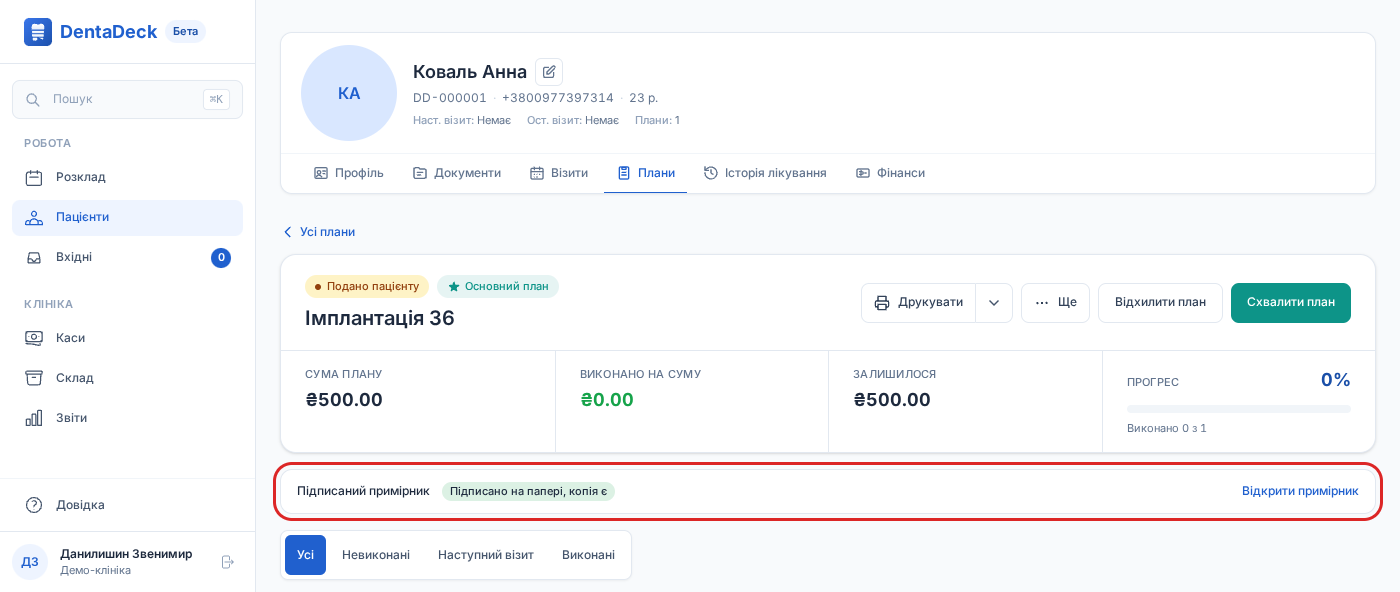Click the Візити calendar icon

pos(537,173)
